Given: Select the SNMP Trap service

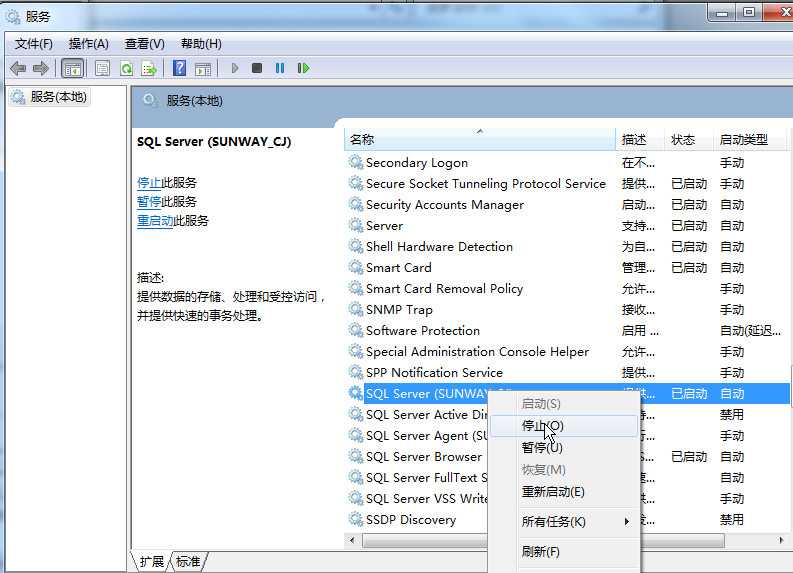Looking at the screenshot, I should point(566,310).
